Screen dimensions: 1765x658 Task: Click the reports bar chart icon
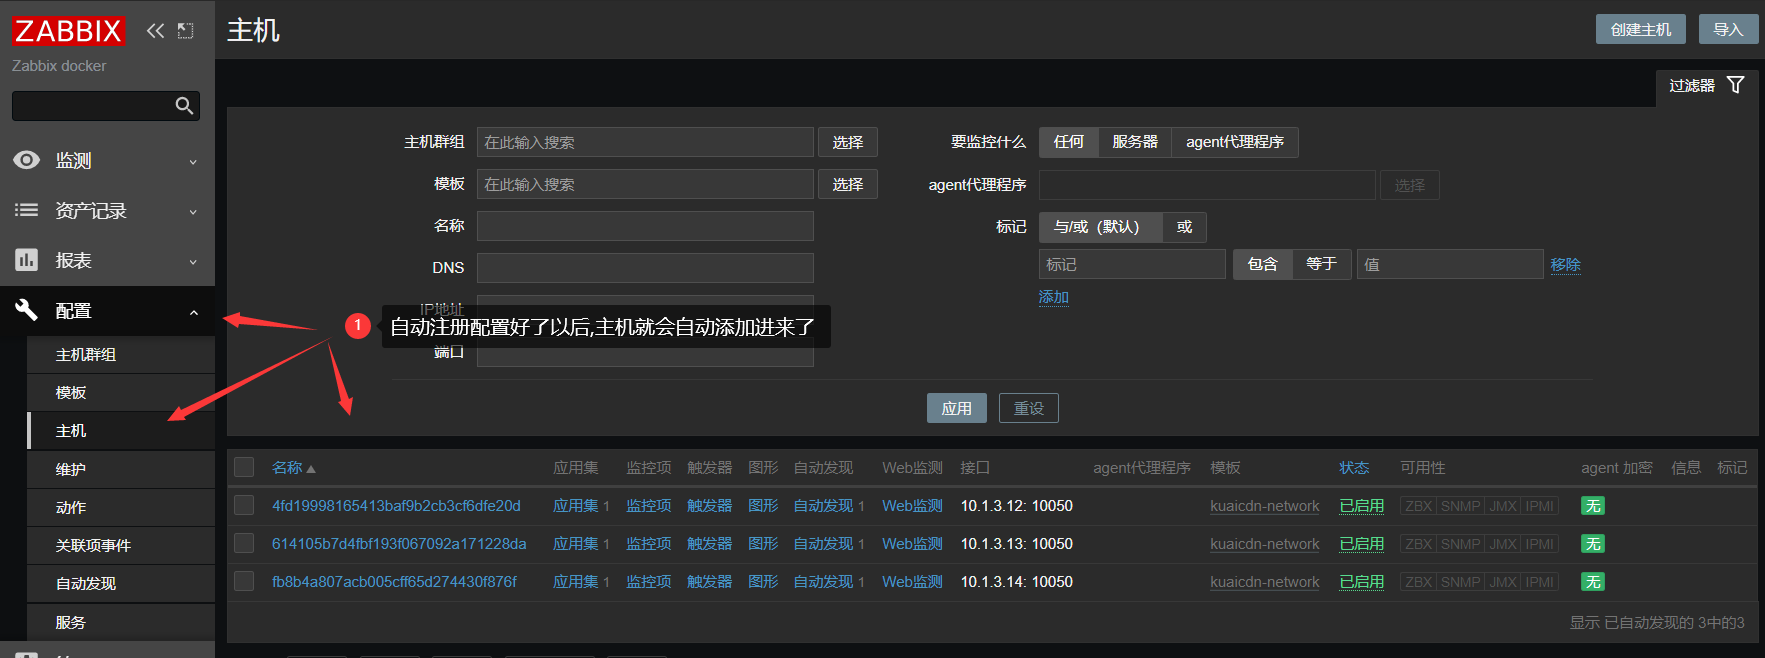[x=27, y=260]
